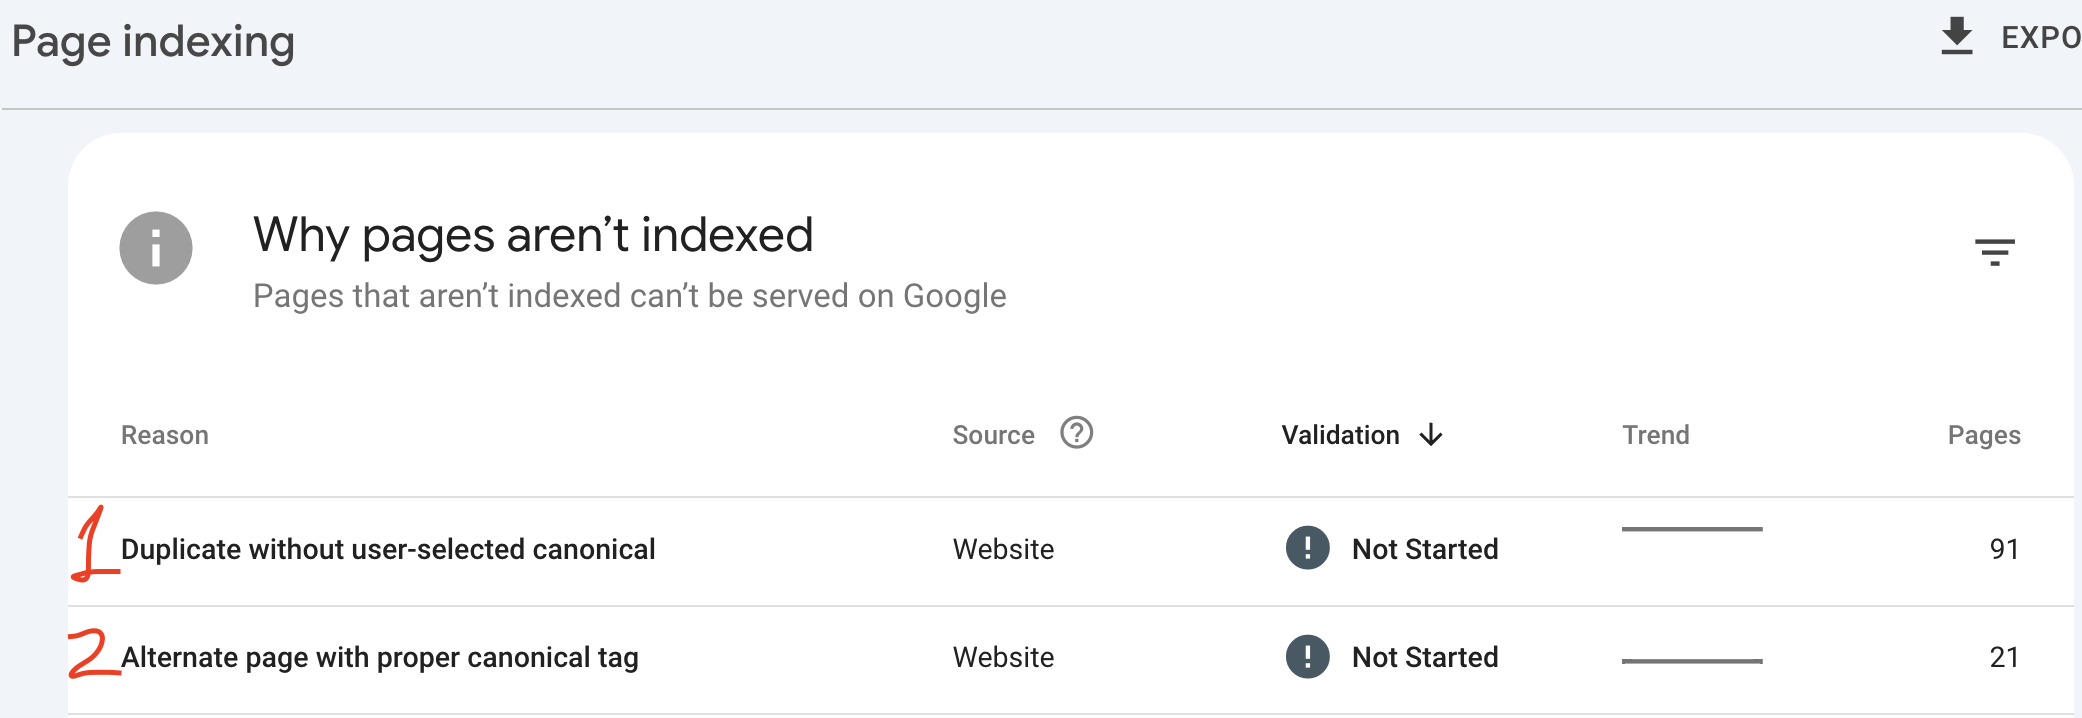Sort by the Reason column header
Image resolution: width=2082 pixels, height=718 pixels.
pos(165,435)
